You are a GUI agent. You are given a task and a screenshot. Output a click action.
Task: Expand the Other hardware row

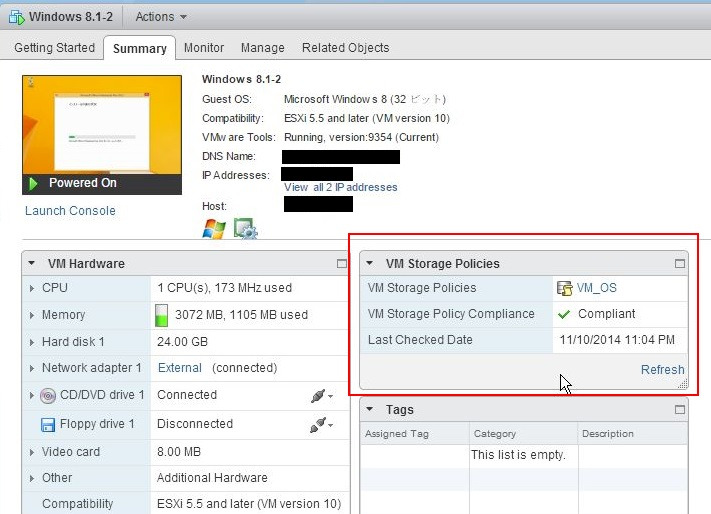pyautogui.click(x=31, y=478)
